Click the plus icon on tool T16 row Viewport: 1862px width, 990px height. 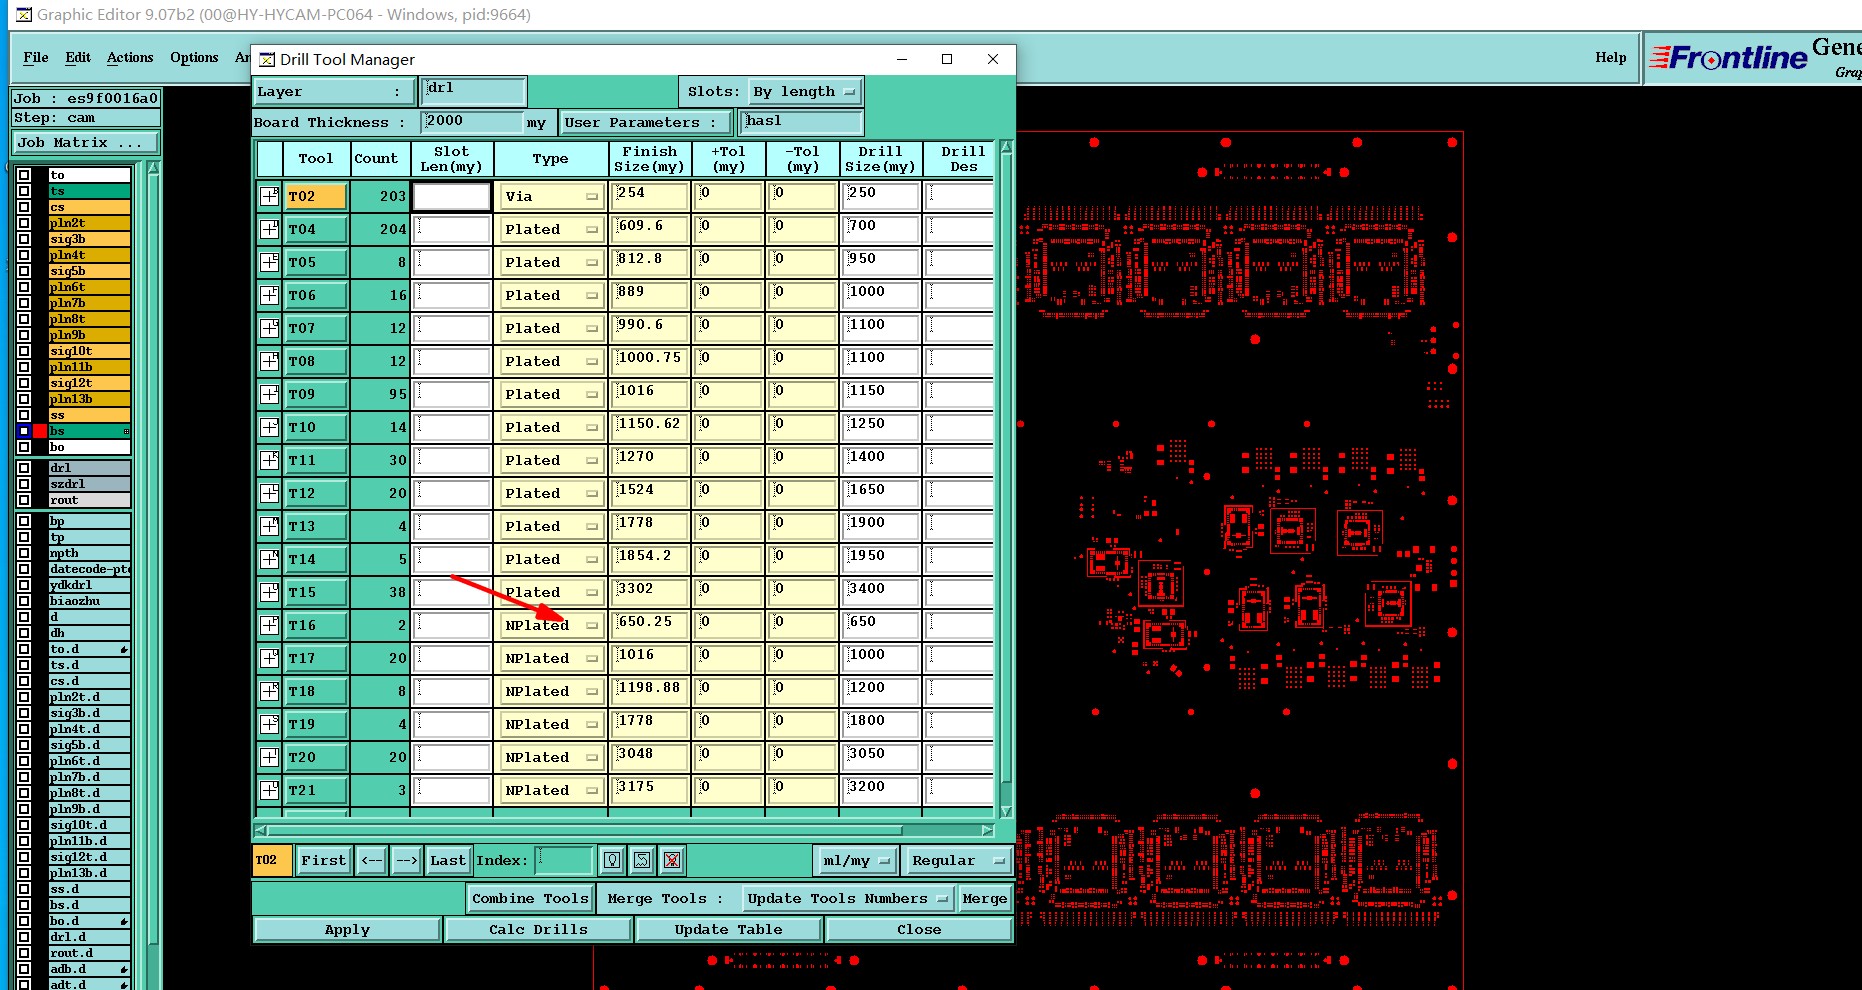coord(270,625)
